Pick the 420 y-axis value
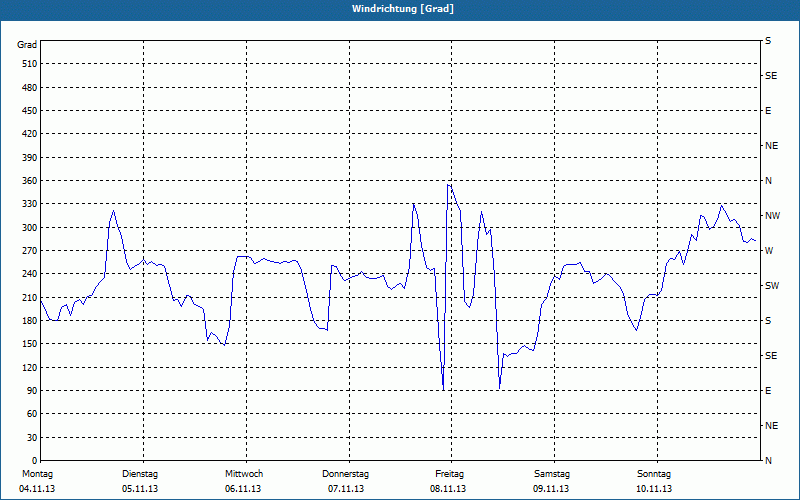Screen dimensions: 800x500 click(x=30, y=134)
